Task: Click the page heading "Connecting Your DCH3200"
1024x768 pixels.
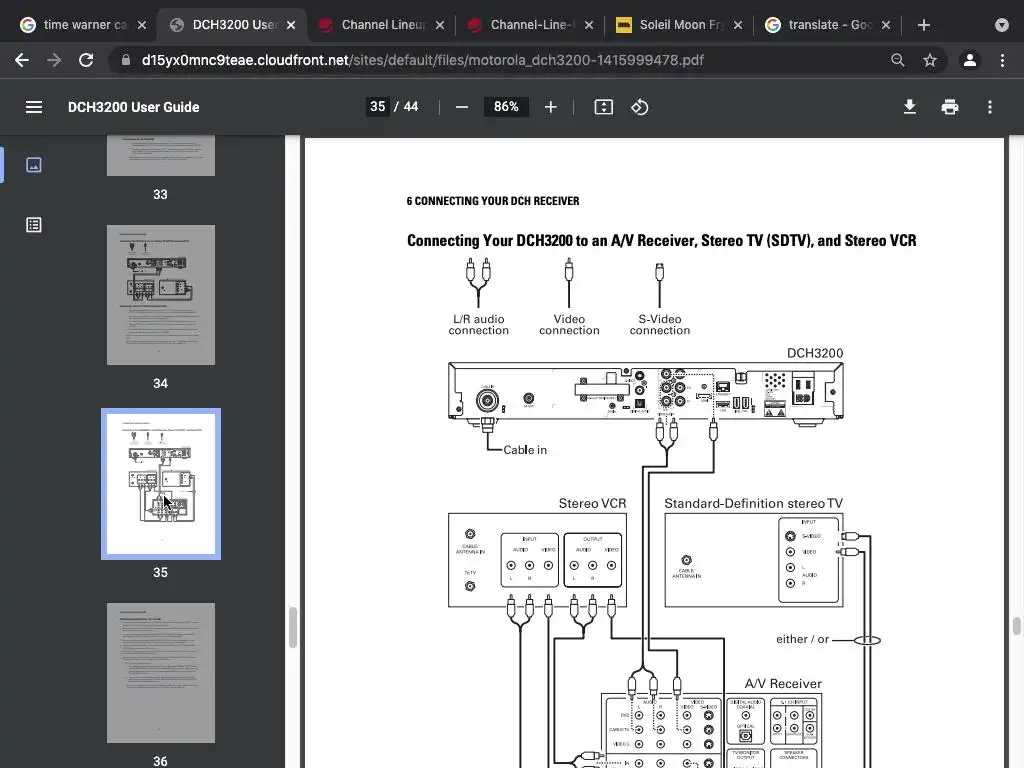Action: click(x=662, y=240)
